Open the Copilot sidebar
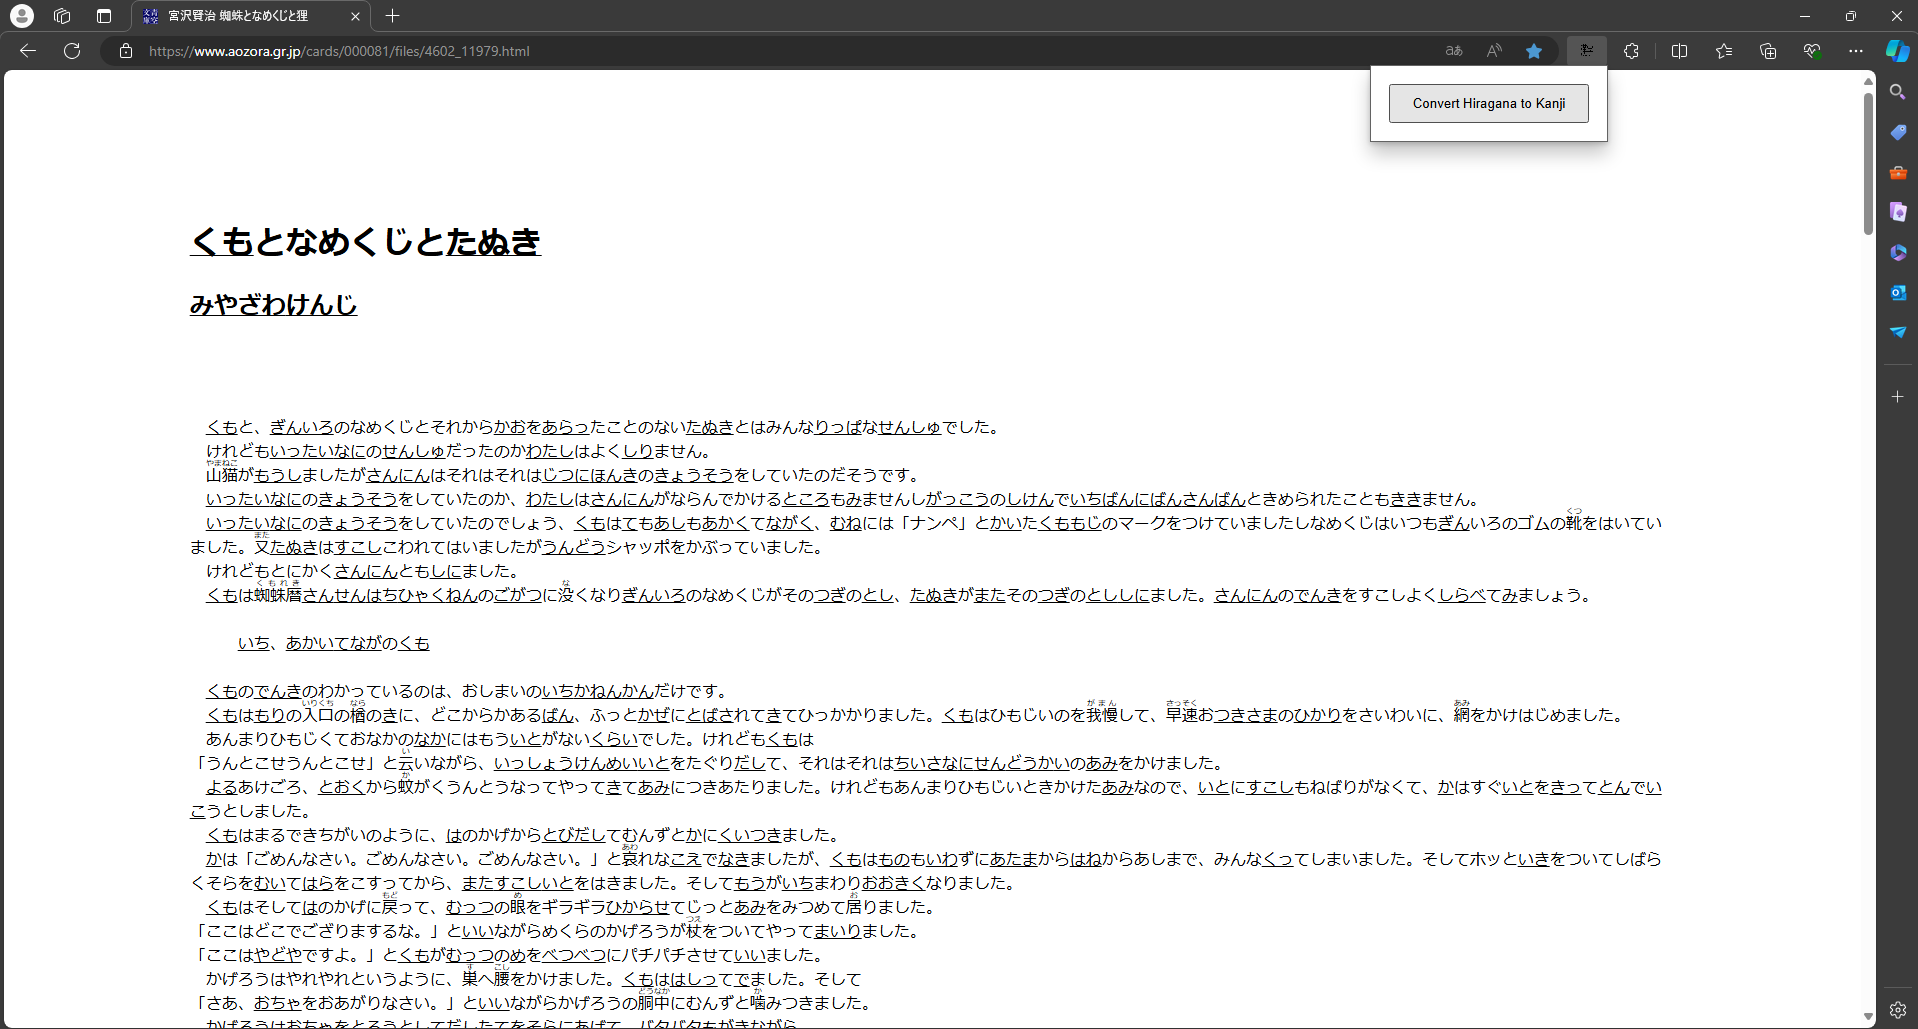Screen dimensions: 1918x1029 click(x=1897, y=51)
